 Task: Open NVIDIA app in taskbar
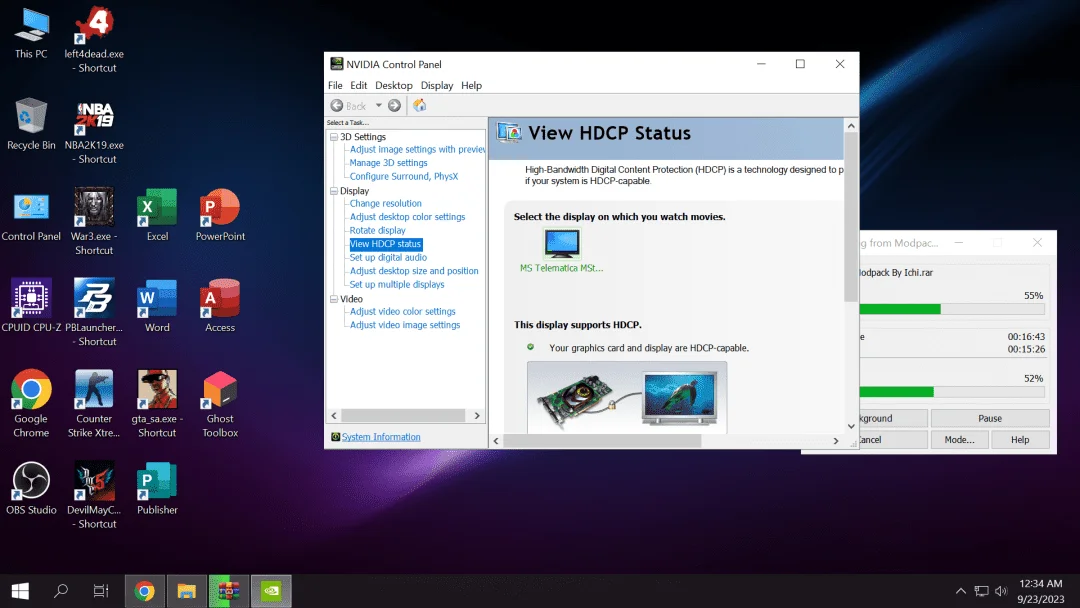pos(271,591)
